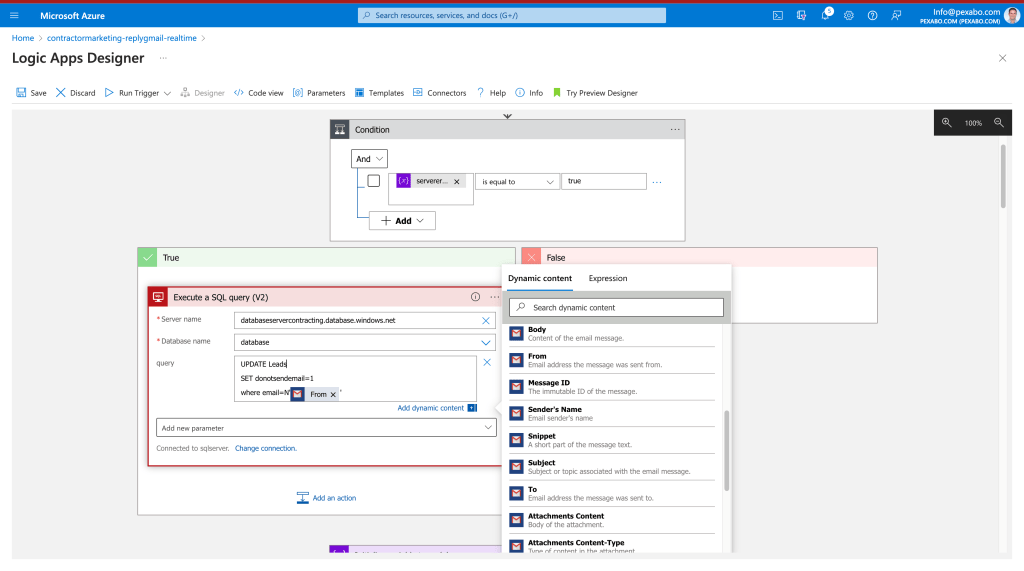Discard logic app changes
The width and height of the screenshot is (1024, 571).
tap(76, 93)
